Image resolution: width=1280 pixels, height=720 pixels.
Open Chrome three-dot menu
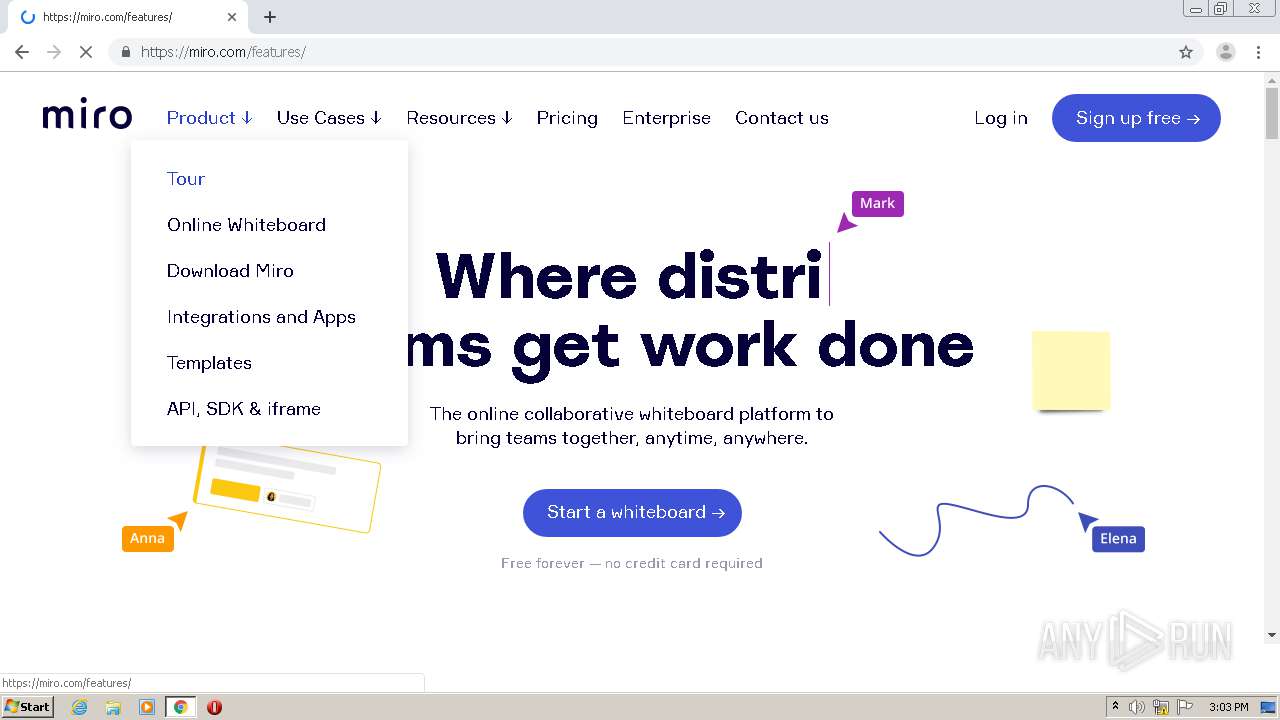(x=1258, y=52)
